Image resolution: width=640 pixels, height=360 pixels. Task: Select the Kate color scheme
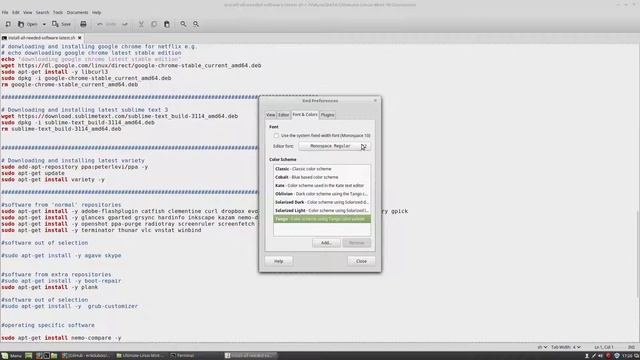322,185
